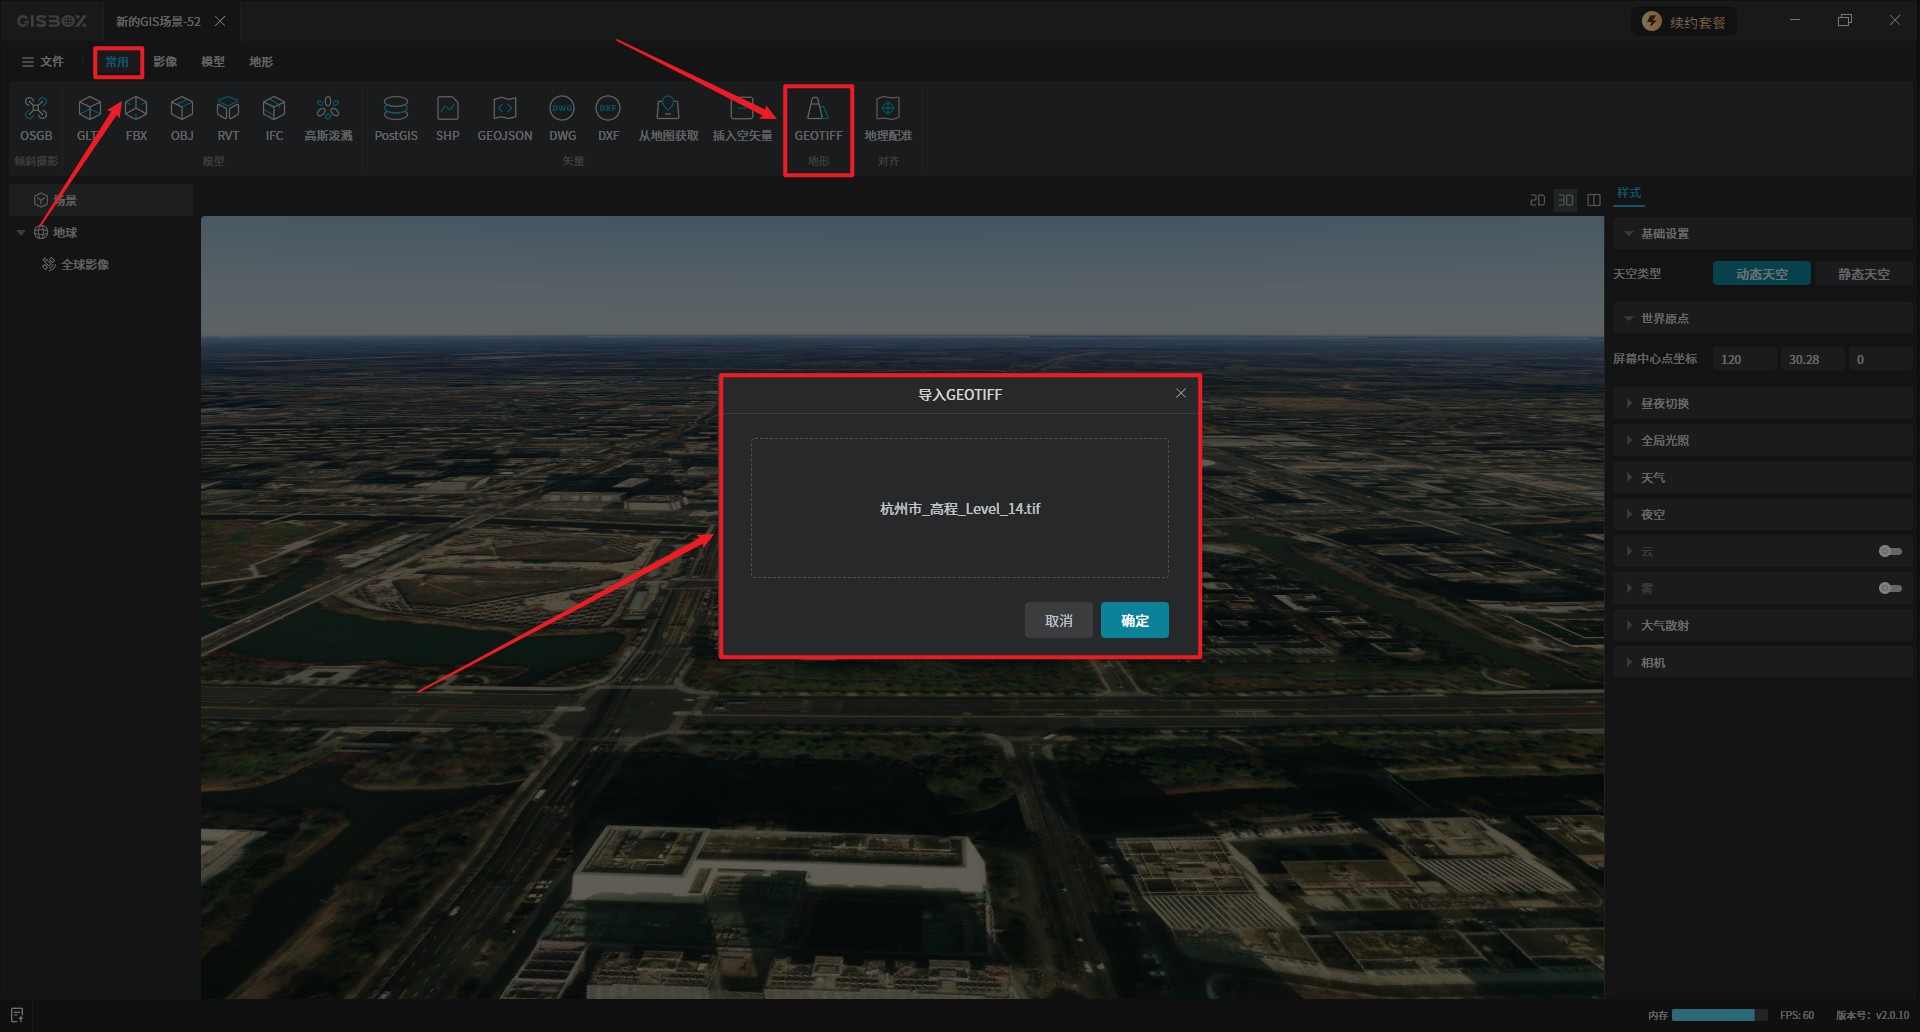Toggle the 云 cloud switch
The image size is (1920, 1032).
pos(1889,551)
